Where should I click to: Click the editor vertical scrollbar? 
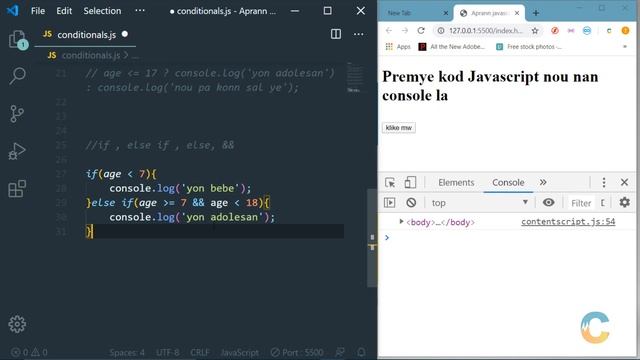[x=372, y=238]
